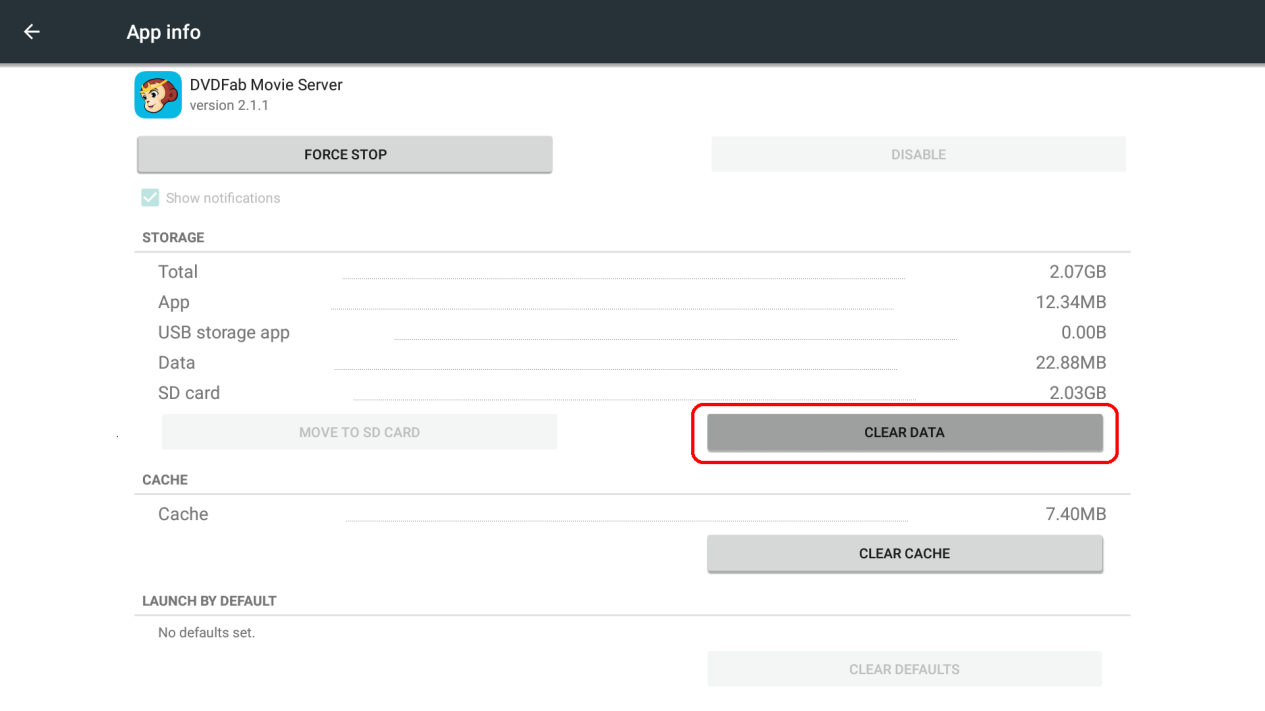
Task: Toggle the Show notifications checkbox
Action: (150, 198)
